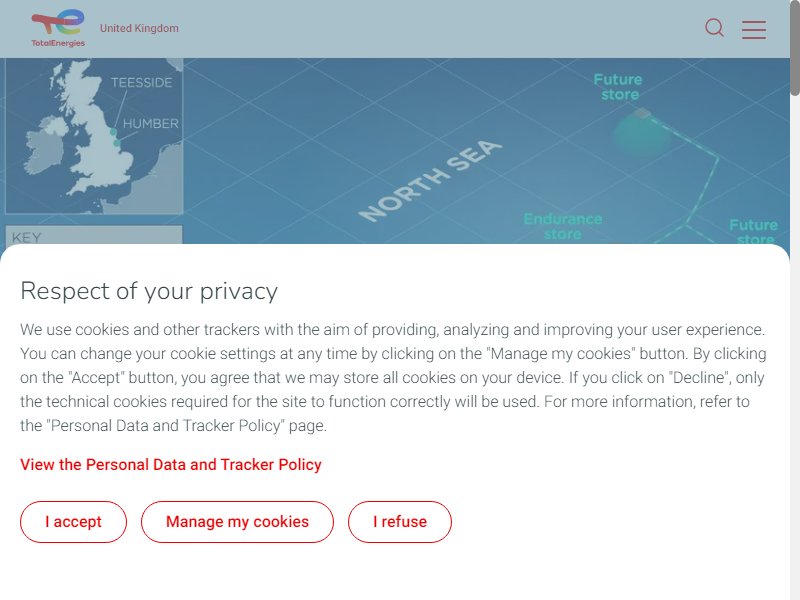
Task: Click the green future store ellipse
Action: click(x=642, y=135)
